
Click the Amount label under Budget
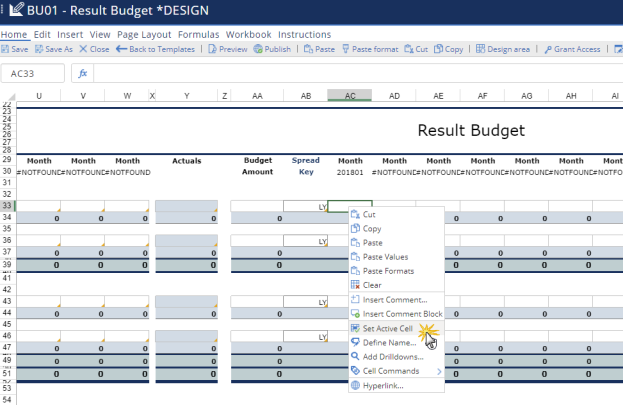(257, 172)
